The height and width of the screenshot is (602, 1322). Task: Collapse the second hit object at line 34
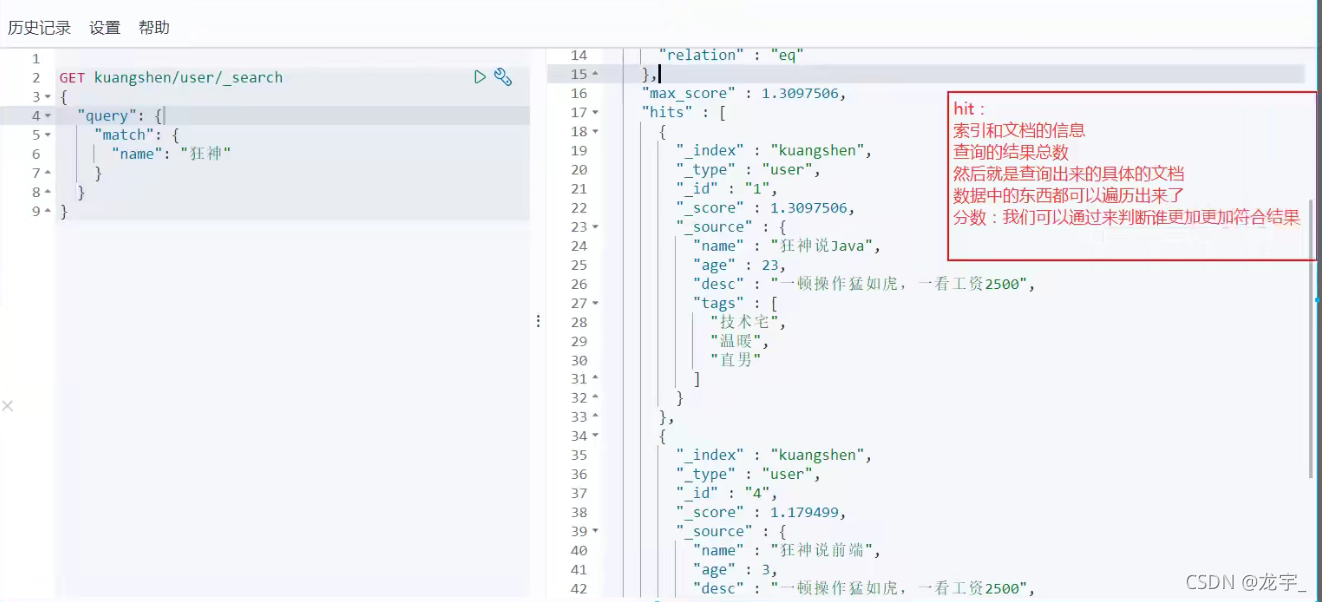[x=595, y=436]
